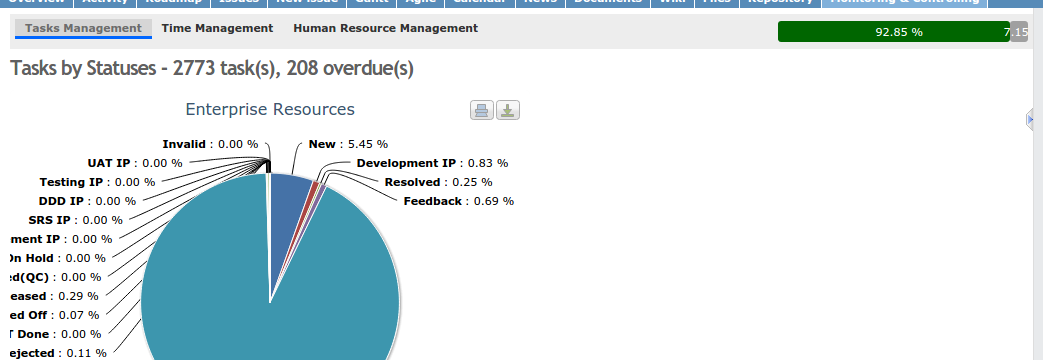This screenshot has width=1043, height=360.
Task: Click the Enterprise Resources chart title
Action: click(270, 109)
